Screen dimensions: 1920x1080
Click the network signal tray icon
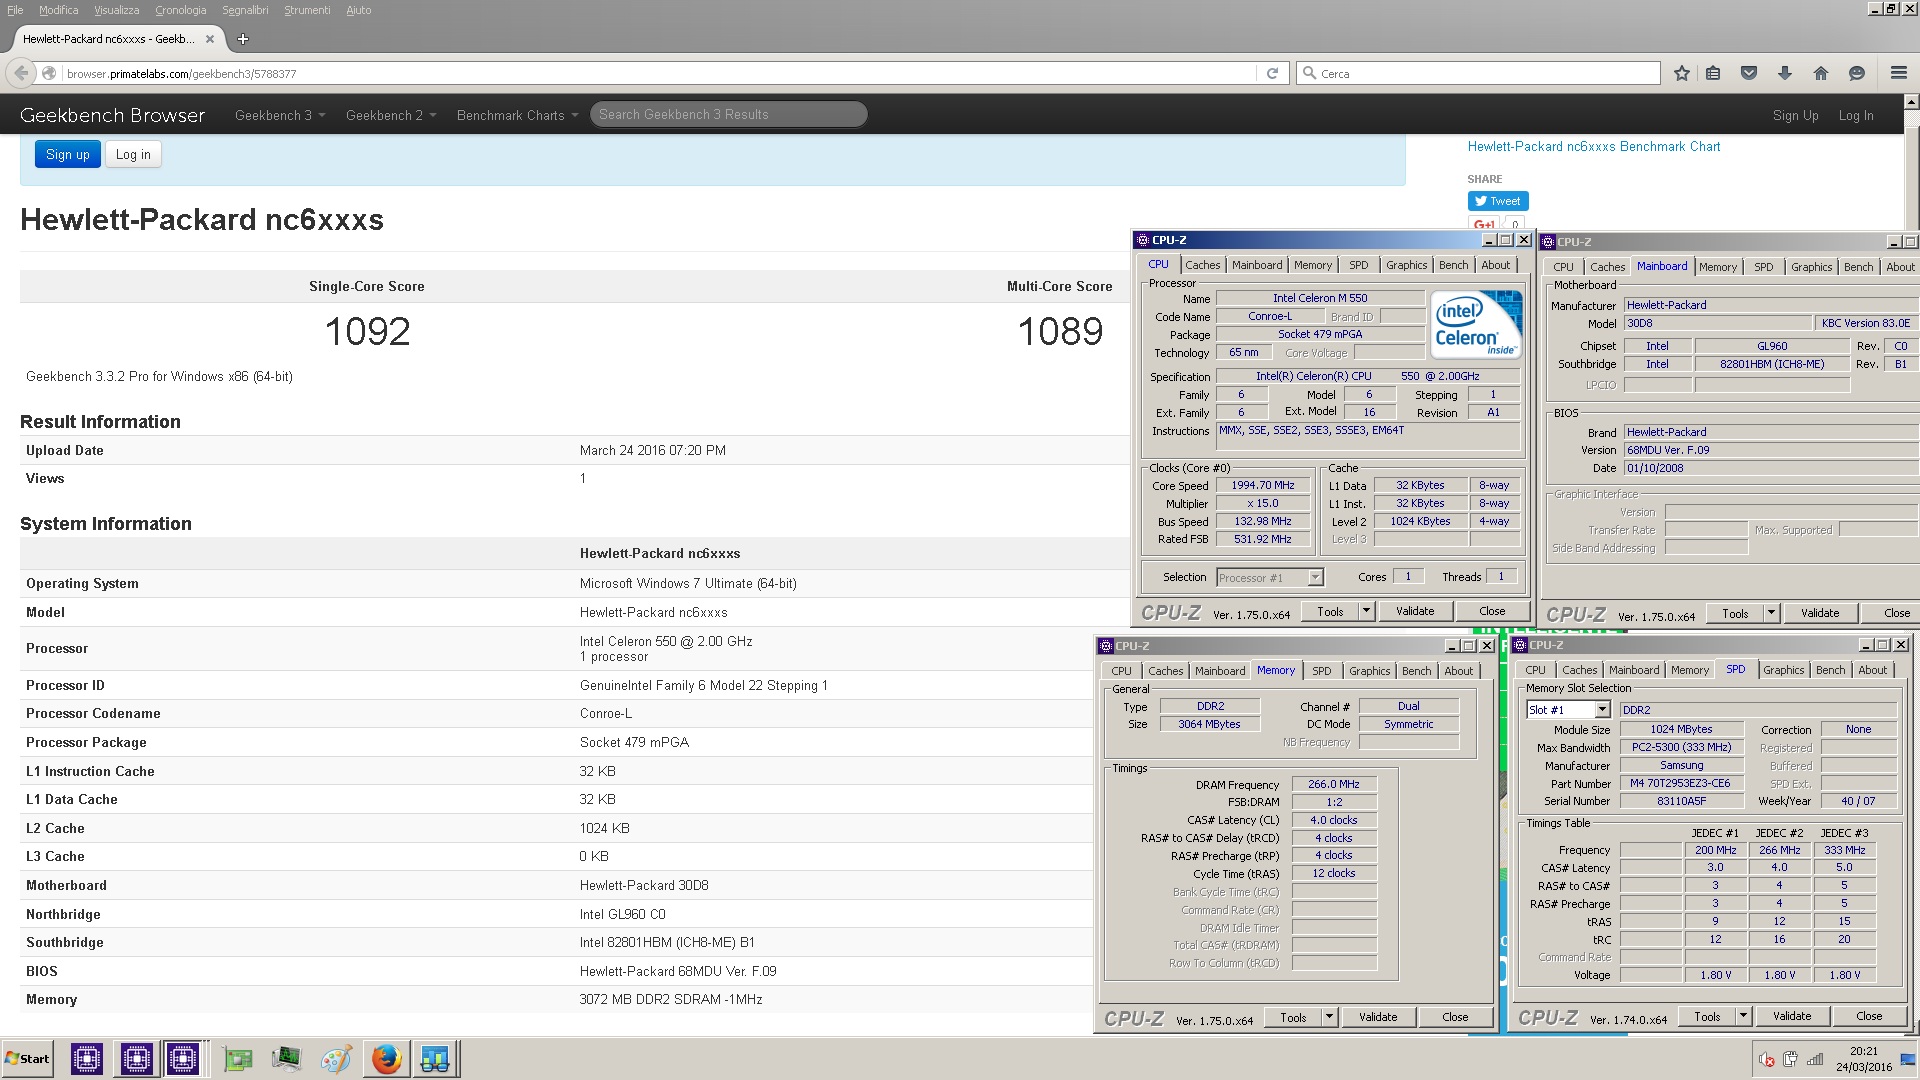pyautogui.click(x=1815, y=1059)
